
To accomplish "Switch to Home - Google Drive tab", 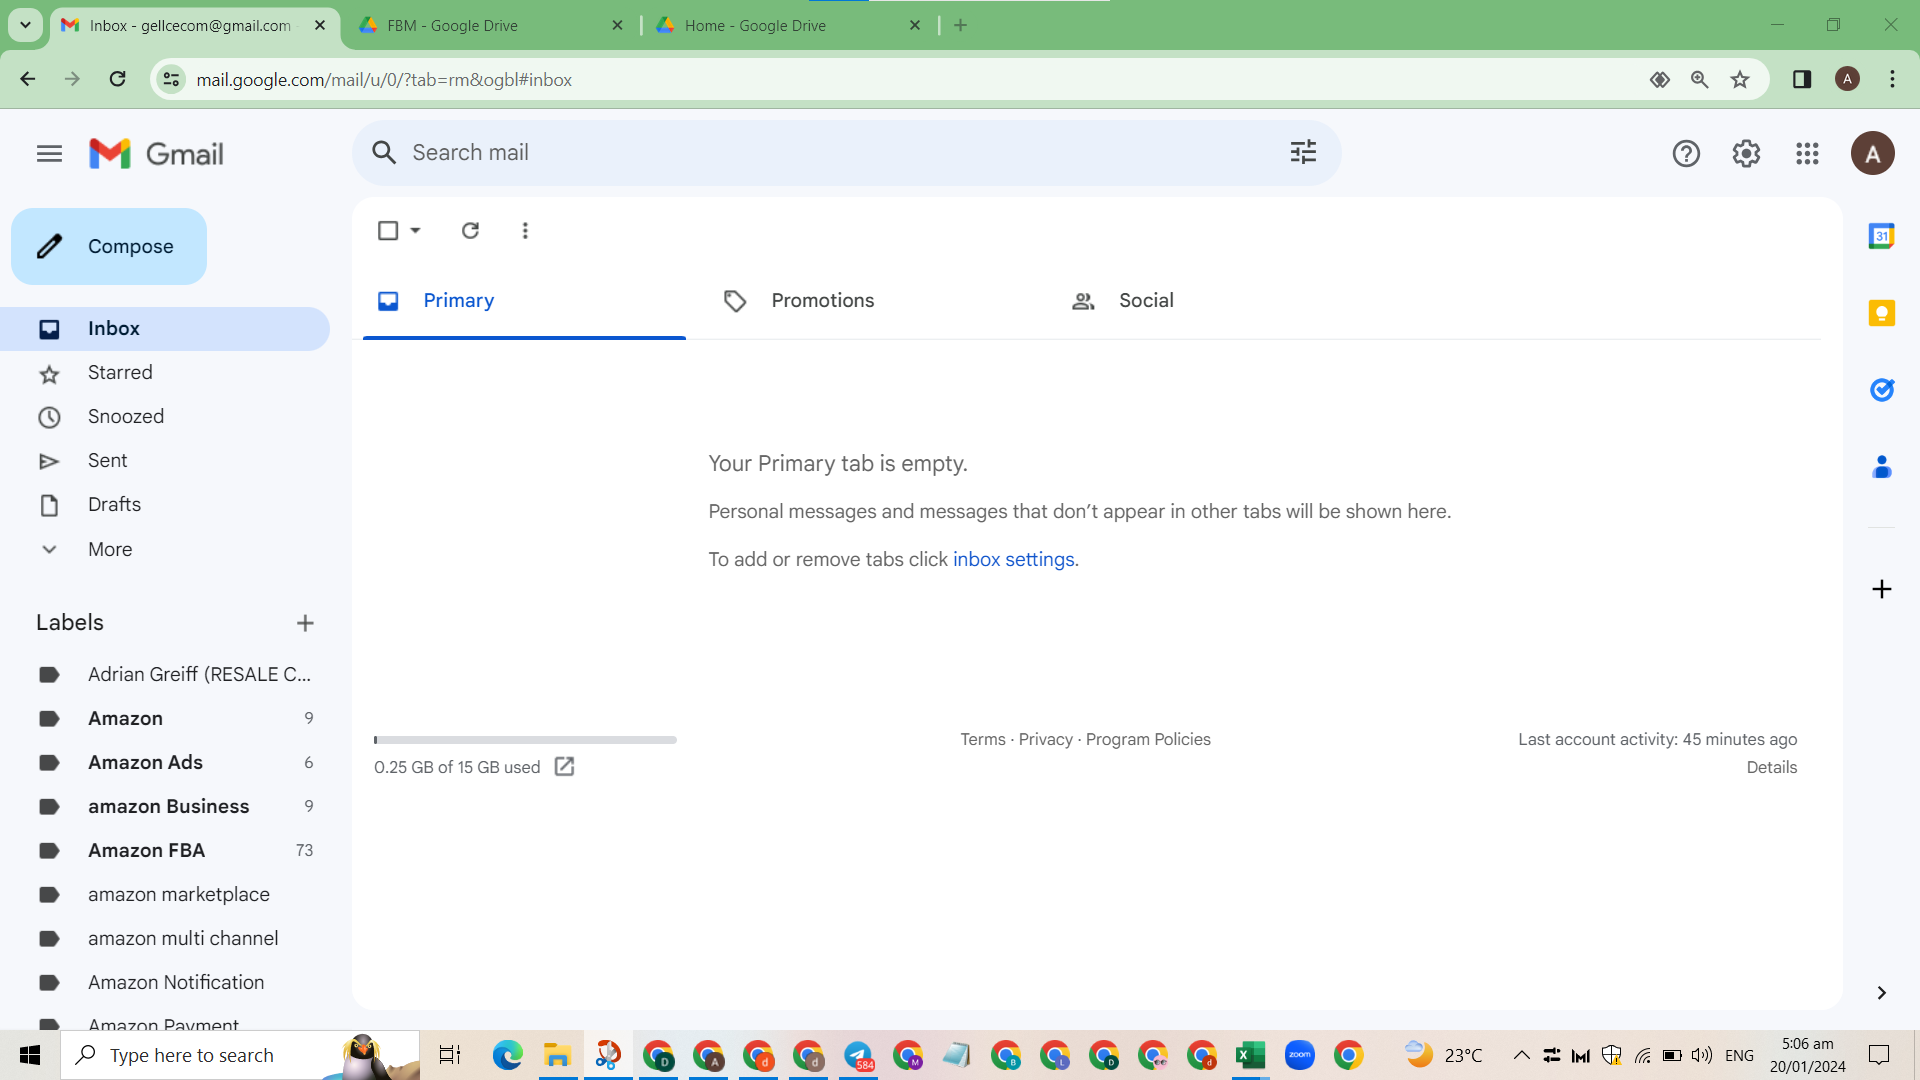I will point(789,25).
